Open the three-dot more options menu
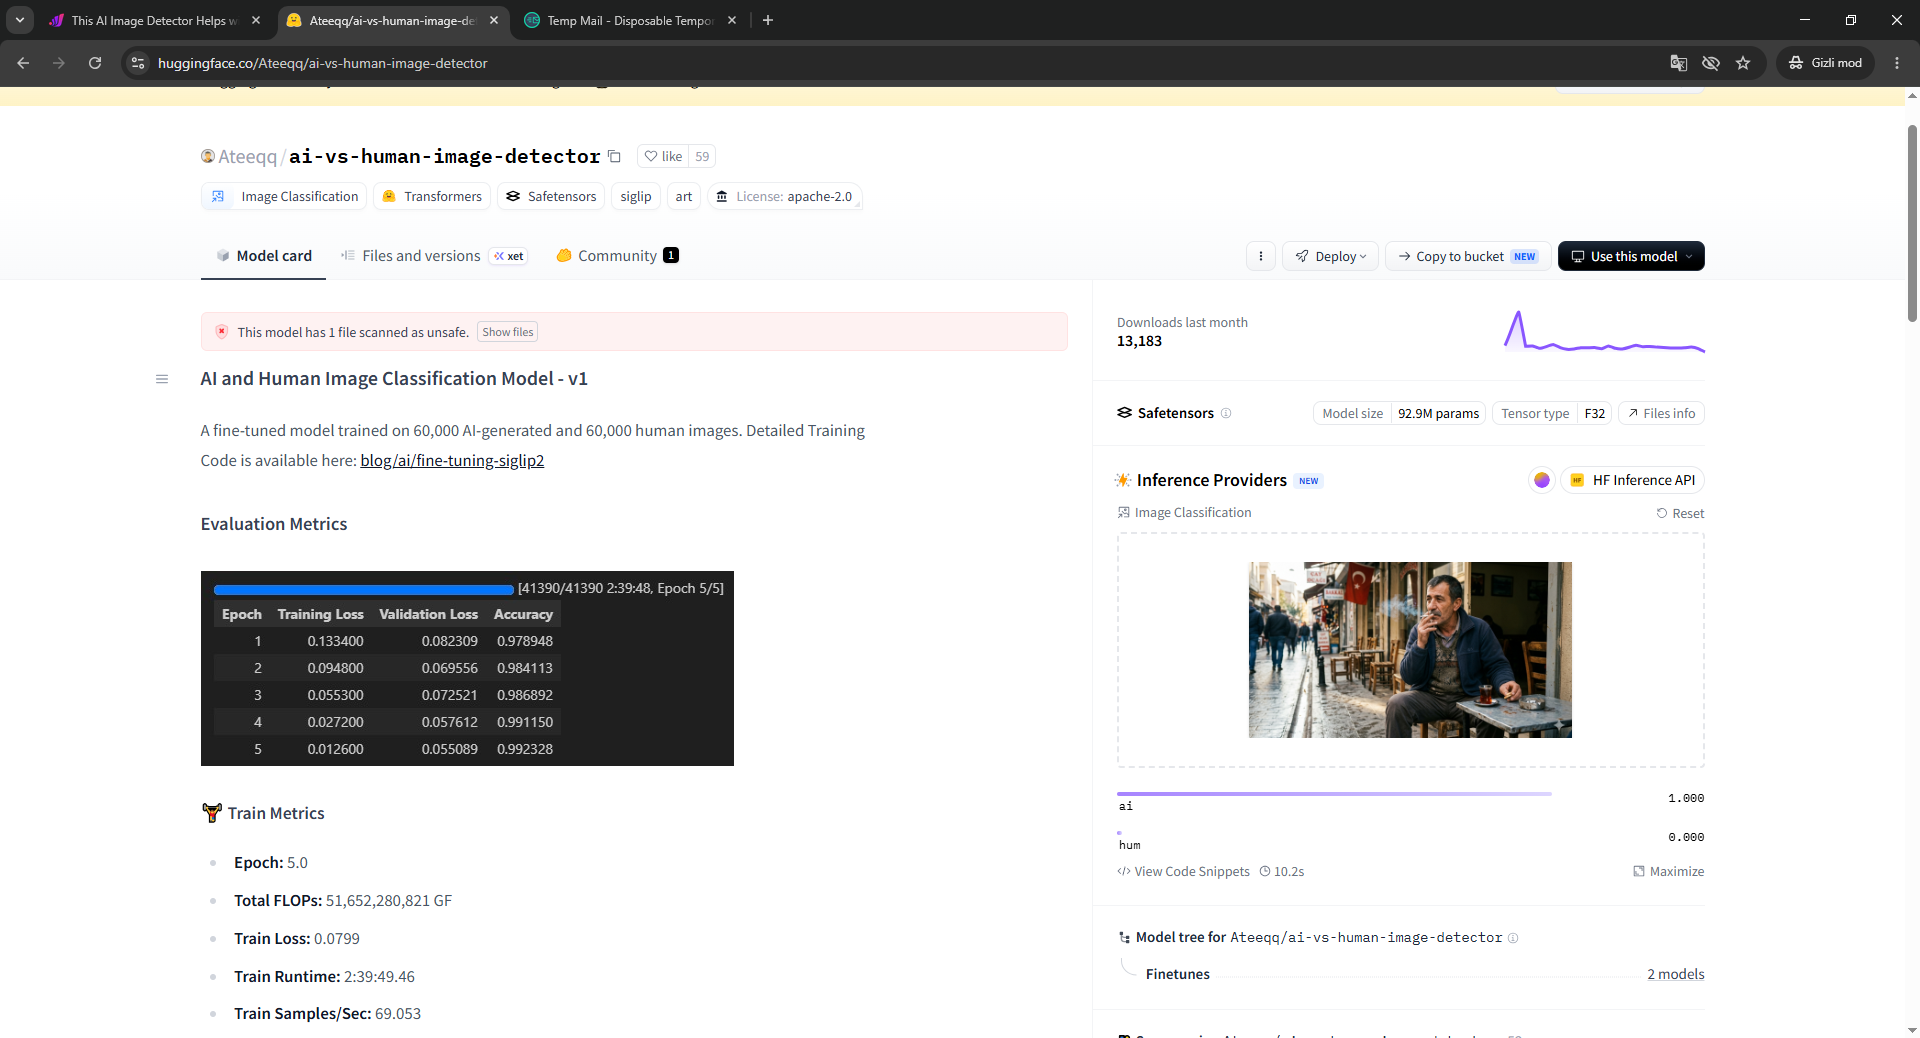Screen dimensions: 1920x1038 [x=1261, y=256]
